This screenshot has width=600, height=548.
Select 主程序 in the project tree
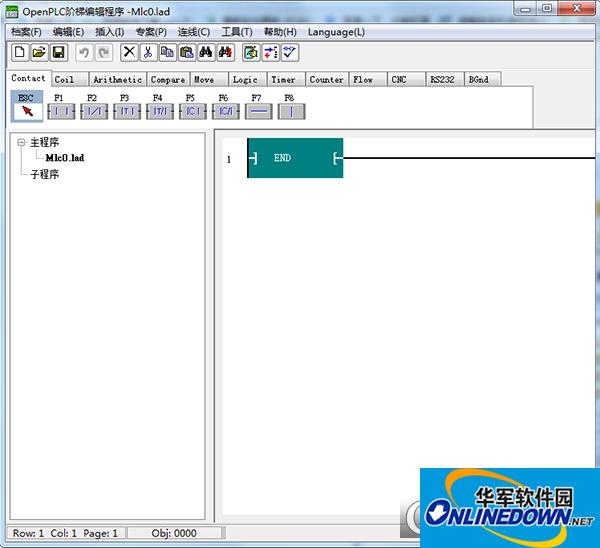[44, 142]
